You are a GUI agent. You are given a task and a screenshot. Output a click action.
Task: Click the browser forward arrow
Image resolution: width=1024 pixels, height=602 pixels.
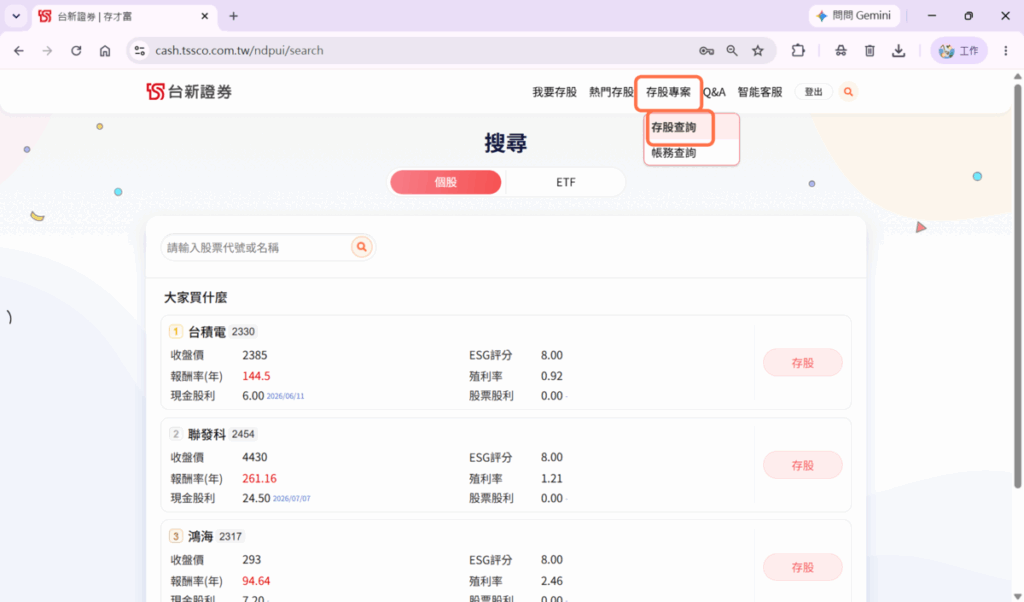click(47, 50)
